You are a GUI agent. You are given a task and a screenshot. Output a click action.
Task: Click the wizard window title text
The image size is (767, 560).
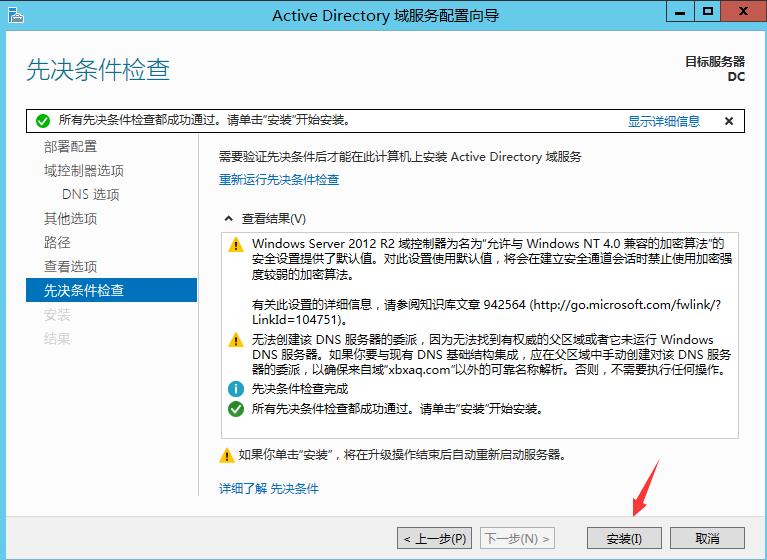coord(385,16)
